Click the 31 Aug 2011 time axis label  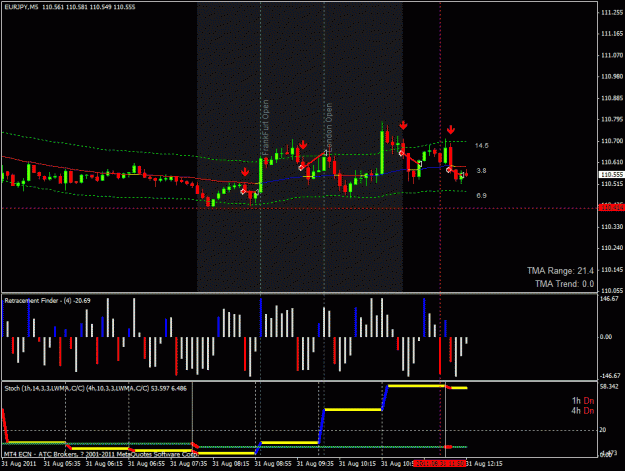(19, 463)
